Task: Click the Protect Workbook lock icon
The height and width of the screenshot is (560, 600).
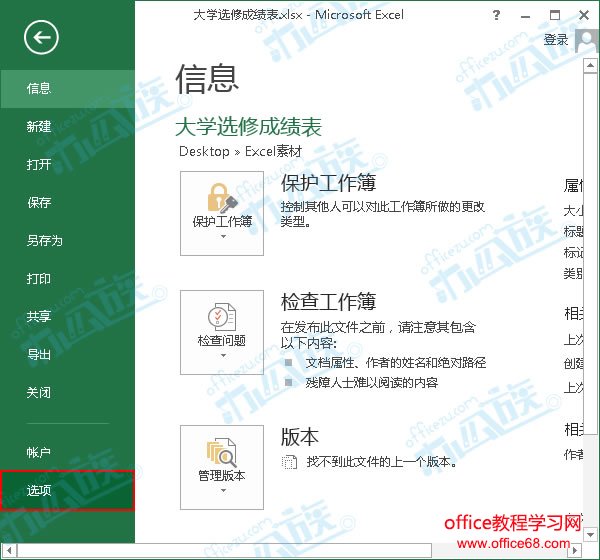Action: pos(222,198)
